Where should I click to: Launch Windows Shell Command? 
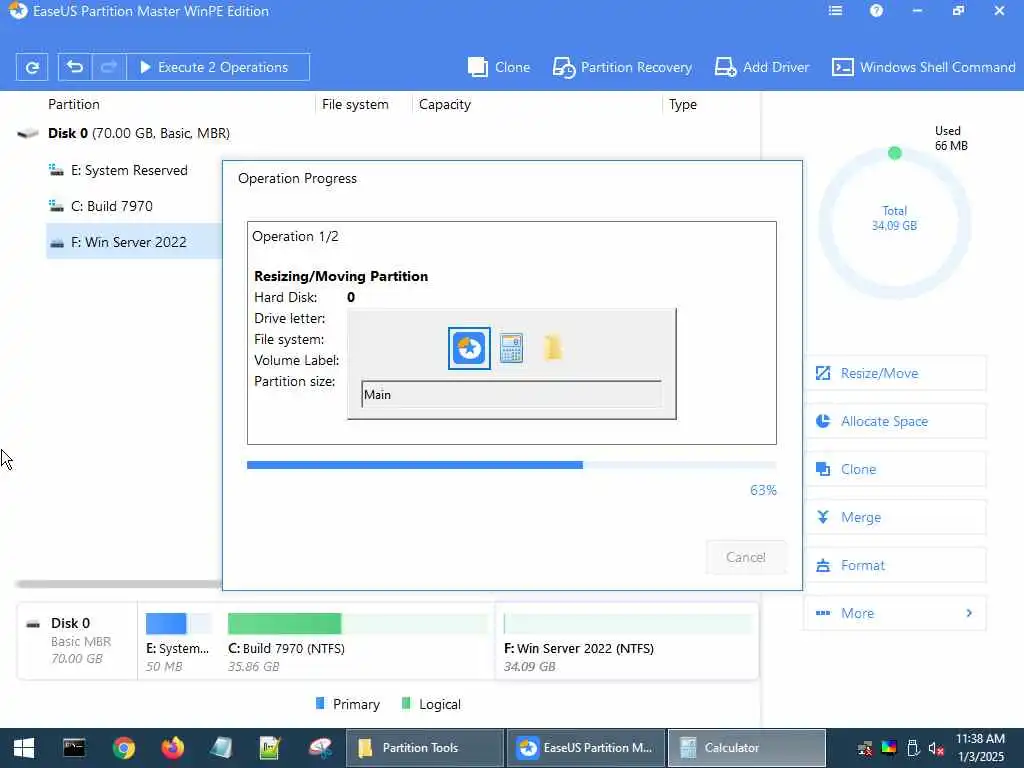923,67
